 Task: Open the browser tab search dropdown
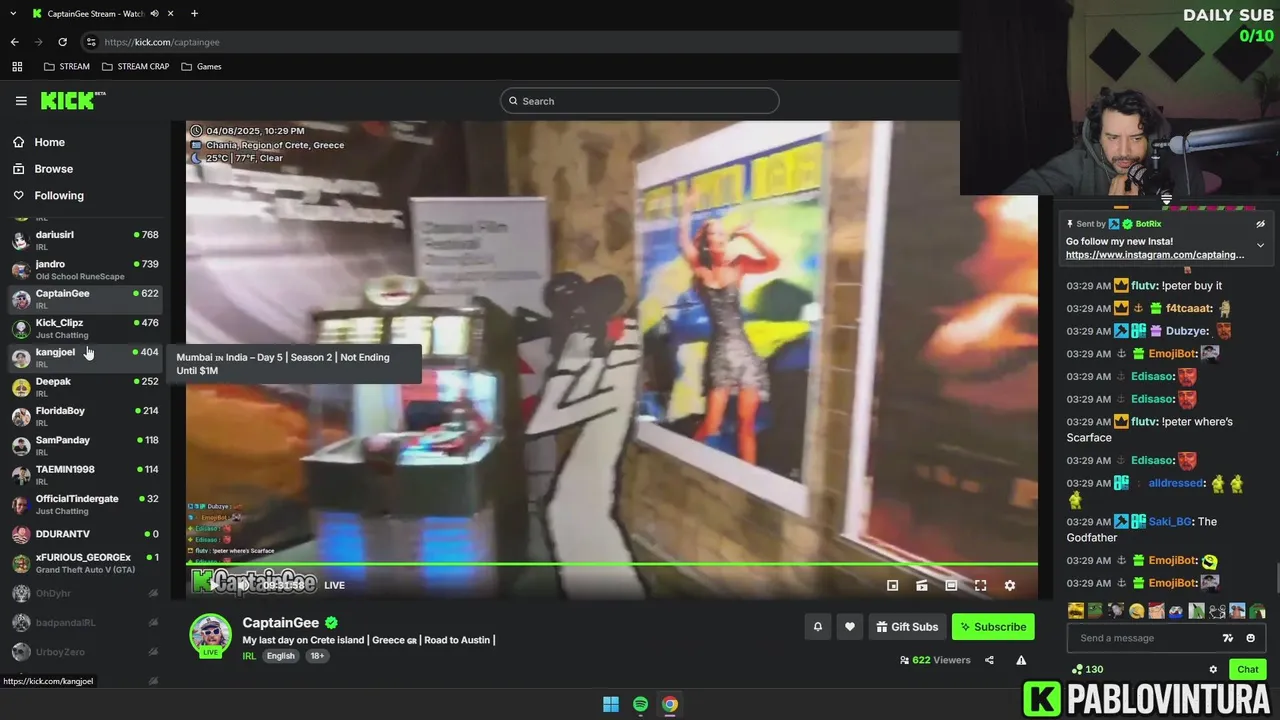click(13, 13)
